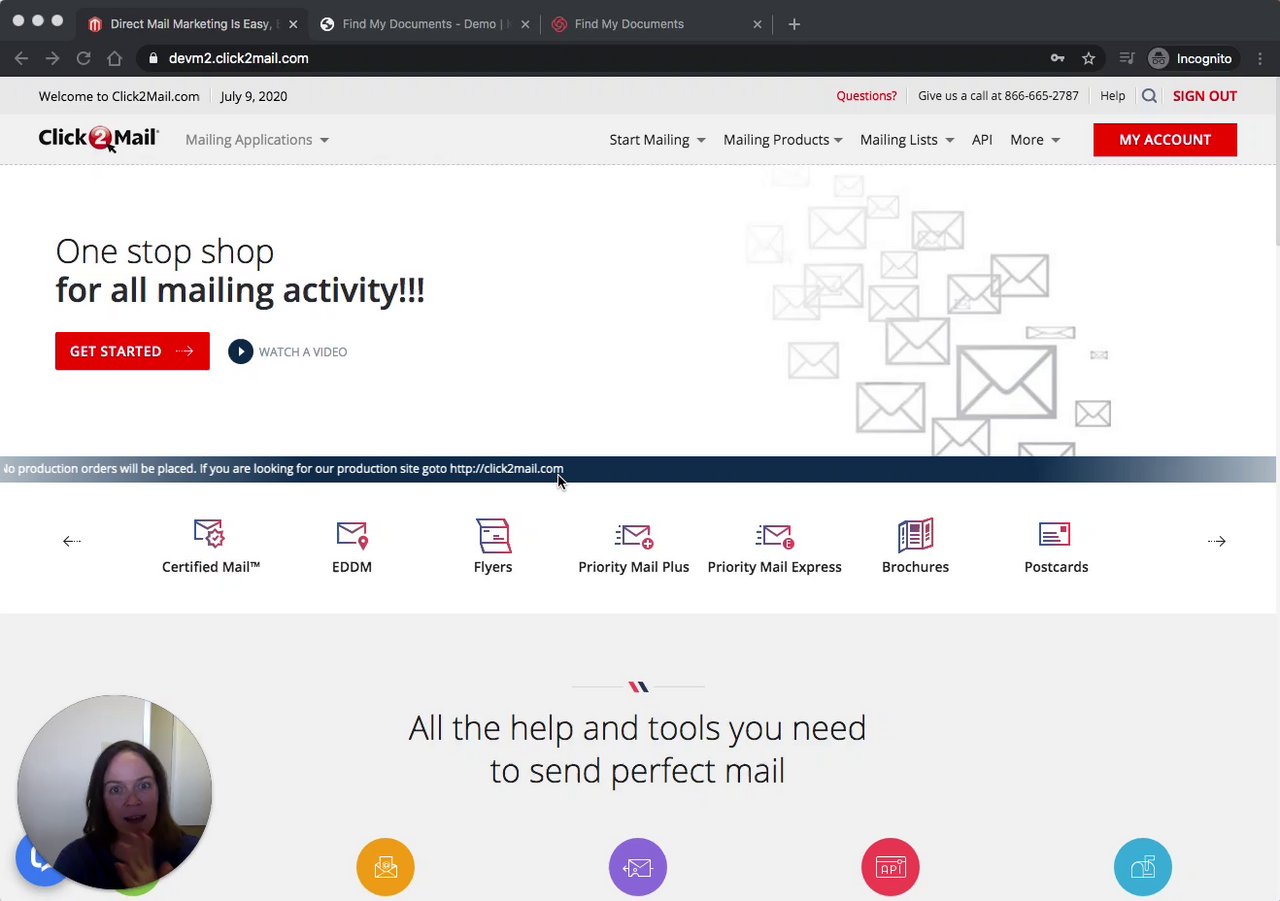Expand the Mailing Lists menu

907,139
